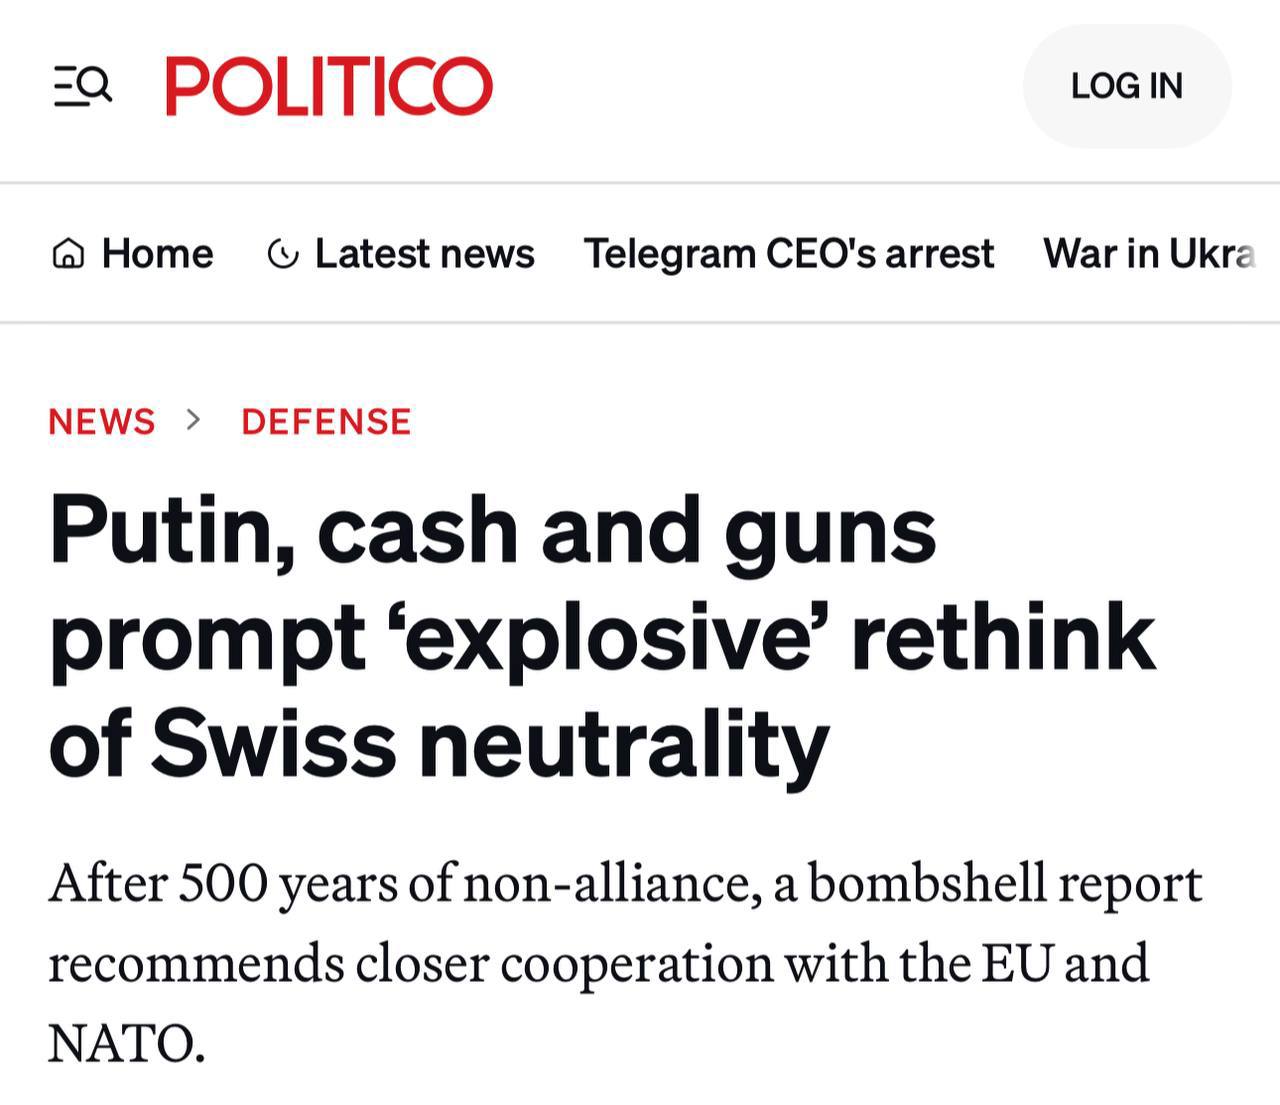The width and height of the screenshot is (1280, 1105).
Task: Click the red POLITICO logo
Action: pos(329,86)
